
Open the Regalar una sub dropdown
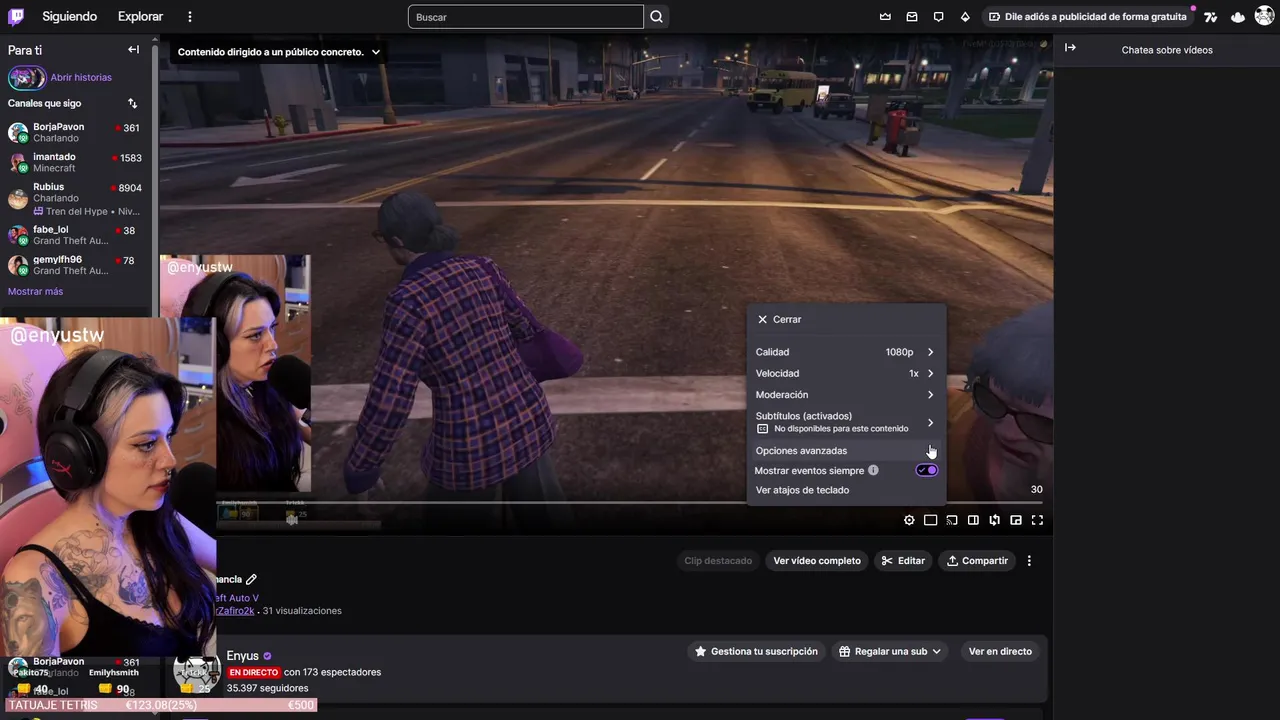889,651
